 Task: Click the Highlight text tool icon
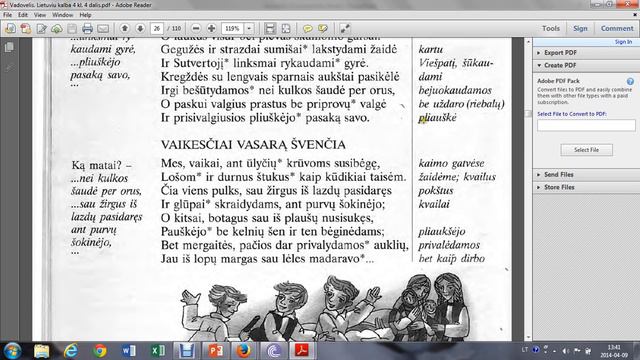(x=323, y=28)
